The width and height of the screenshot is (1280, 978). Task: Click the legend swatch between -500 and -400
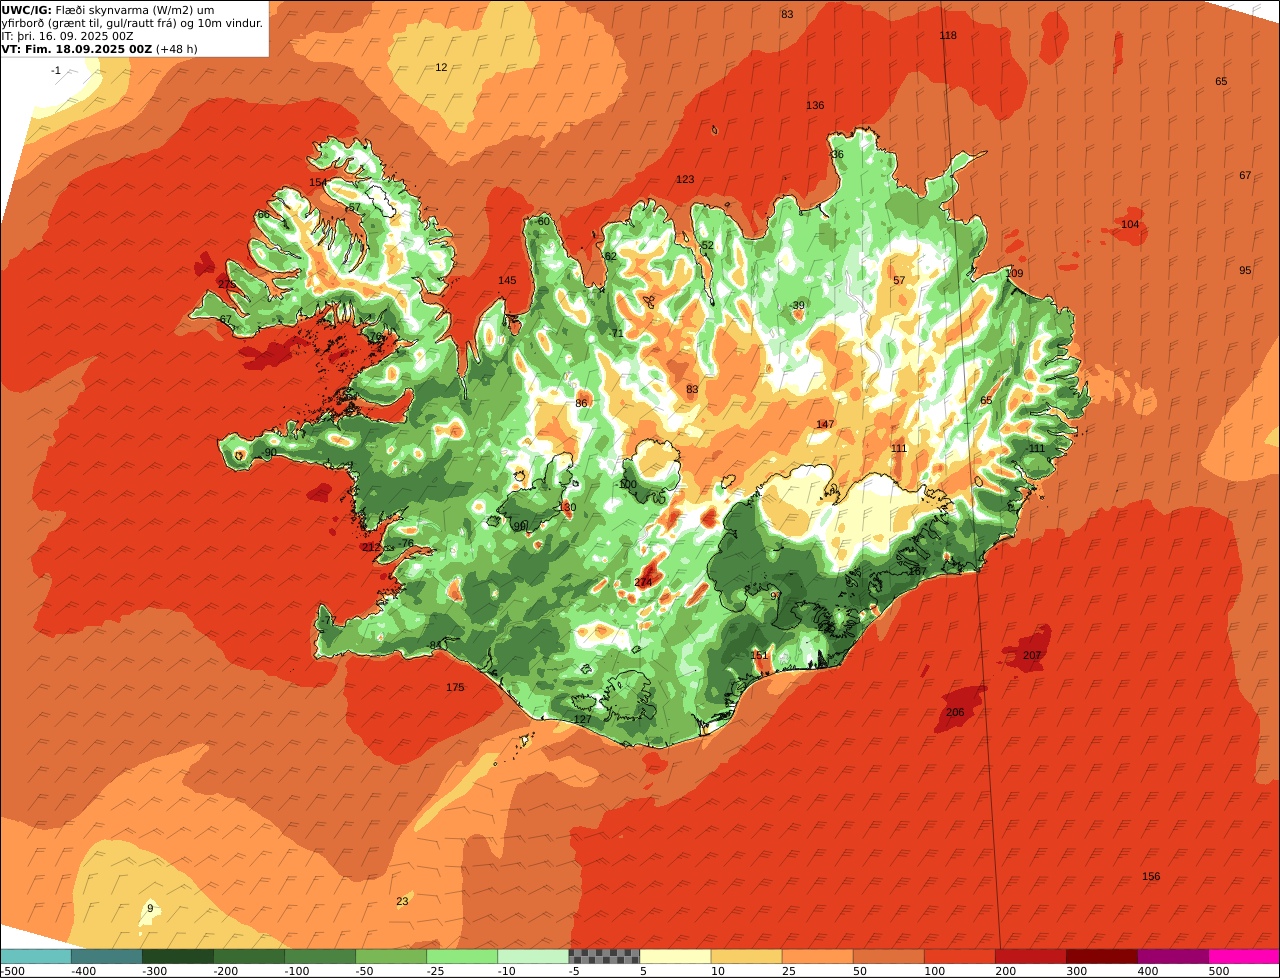click(35, 956)
